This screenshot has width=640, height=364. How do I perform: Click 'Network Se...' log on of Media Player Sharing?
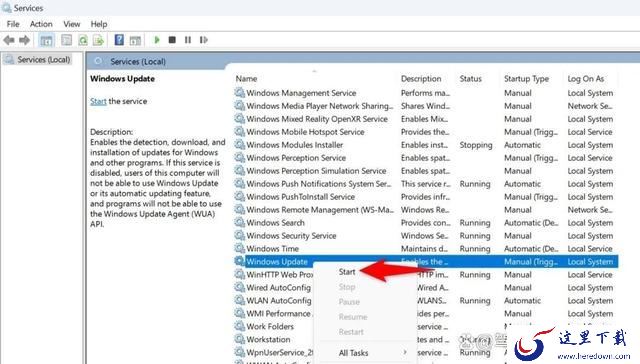tap(590, 106)
